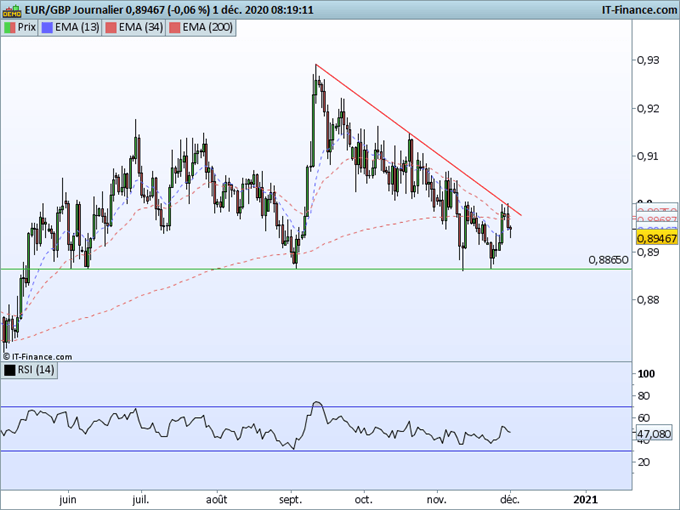
Task: Click the 2021 time axis label
Action: 585,500
